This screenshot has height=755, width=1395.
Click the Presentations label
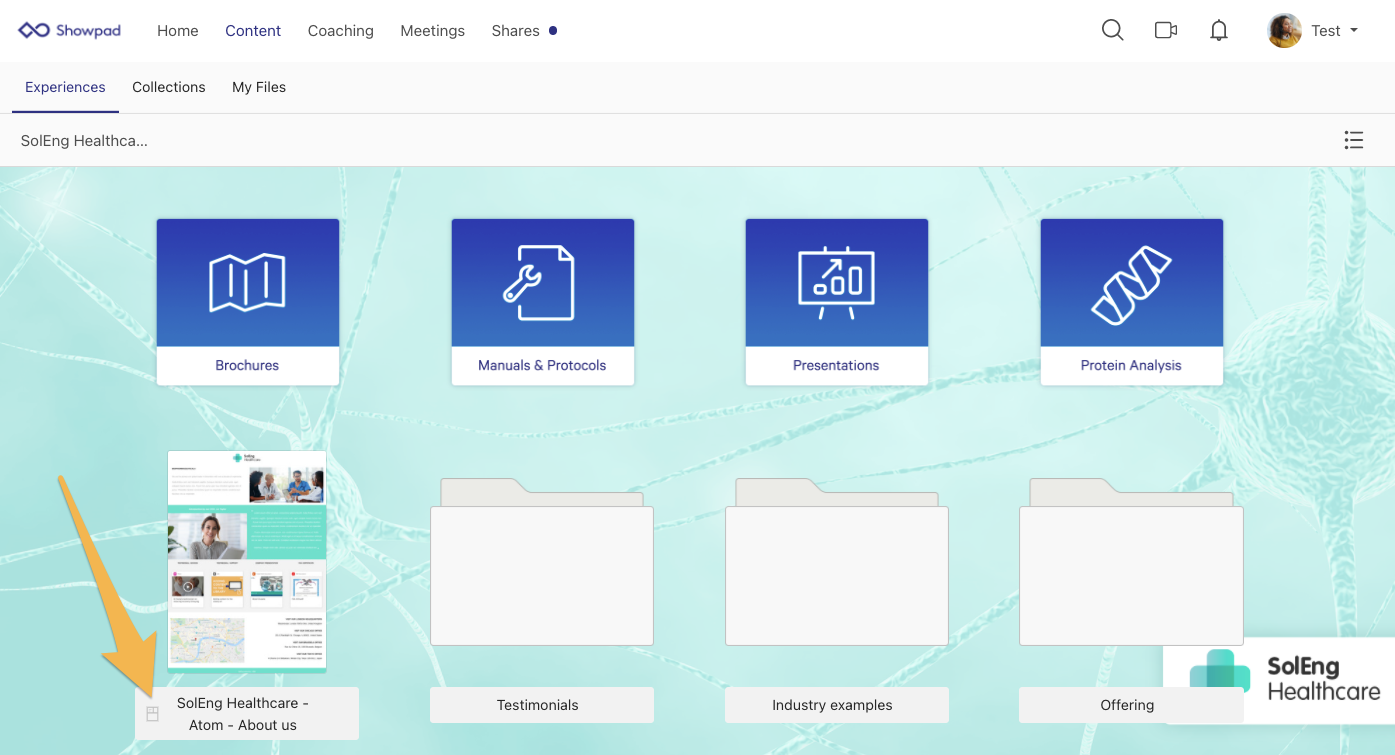click(x=836, y=365)
